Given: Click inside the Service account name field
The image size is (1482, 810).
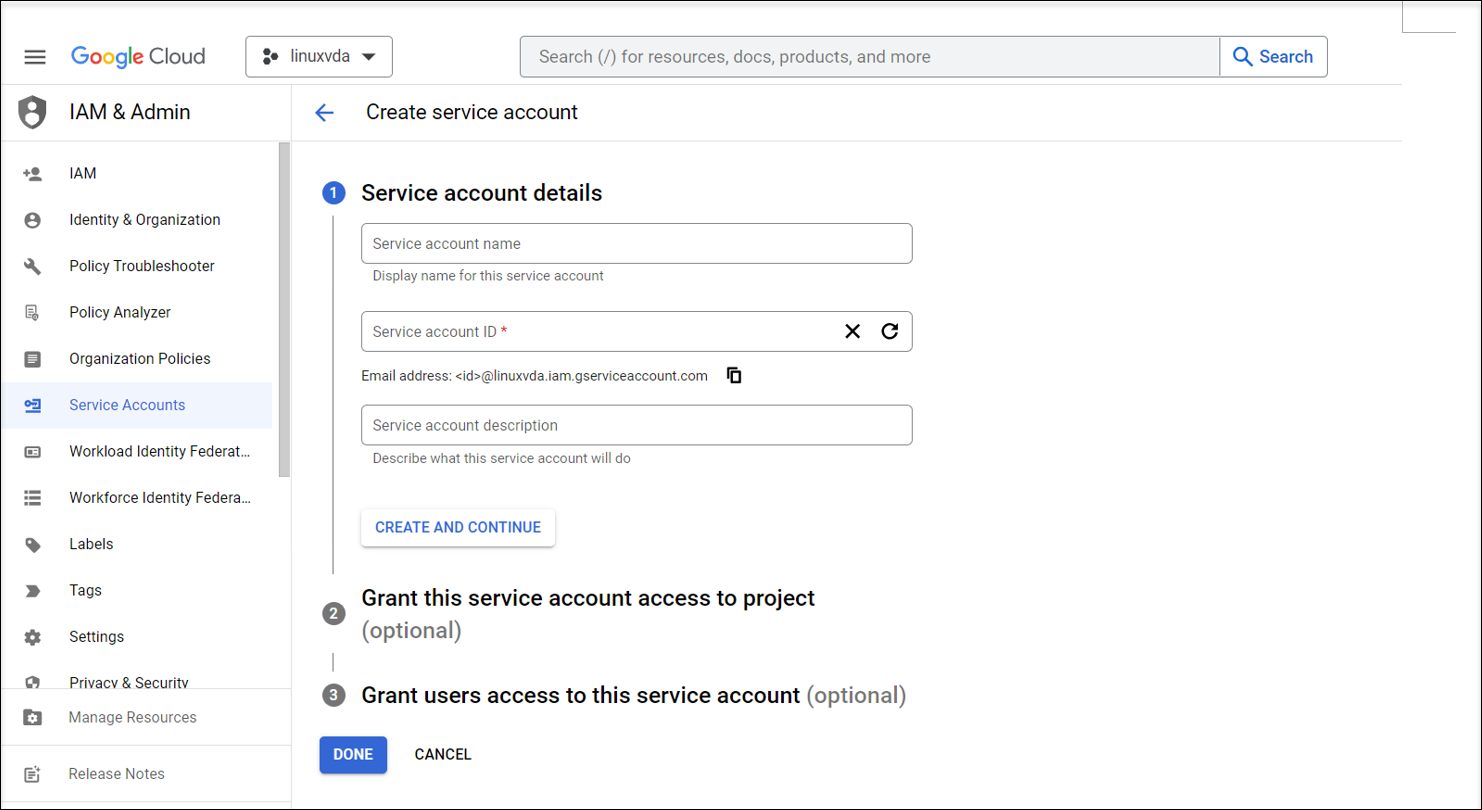Looking at the screenshot, I should tap(636, 243).
